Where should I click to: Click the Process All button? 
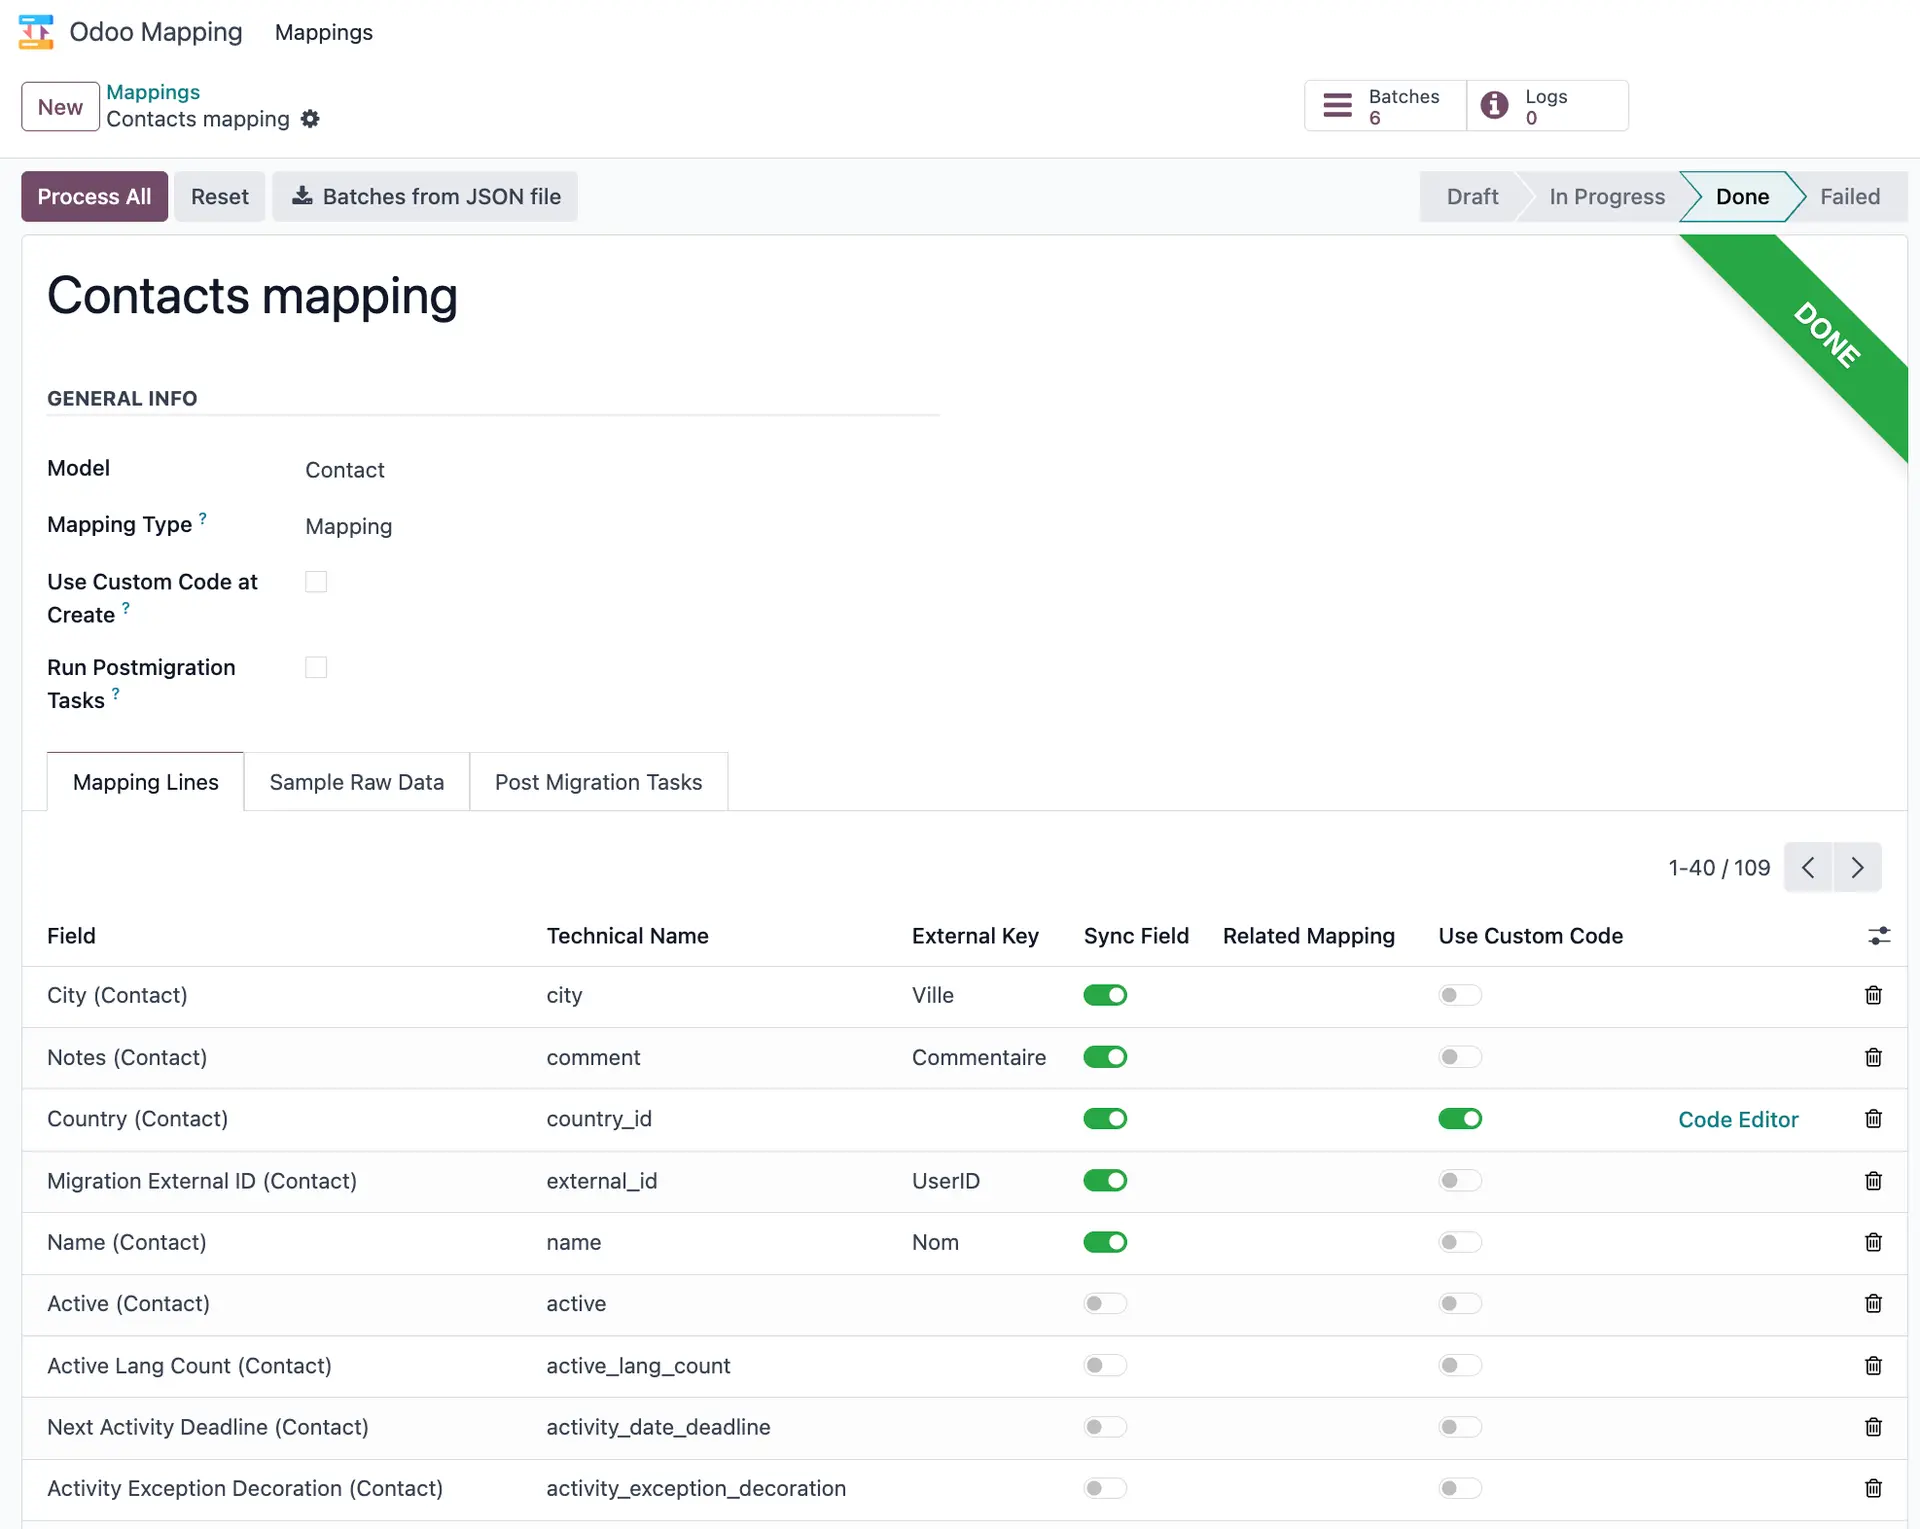[93, 196]
